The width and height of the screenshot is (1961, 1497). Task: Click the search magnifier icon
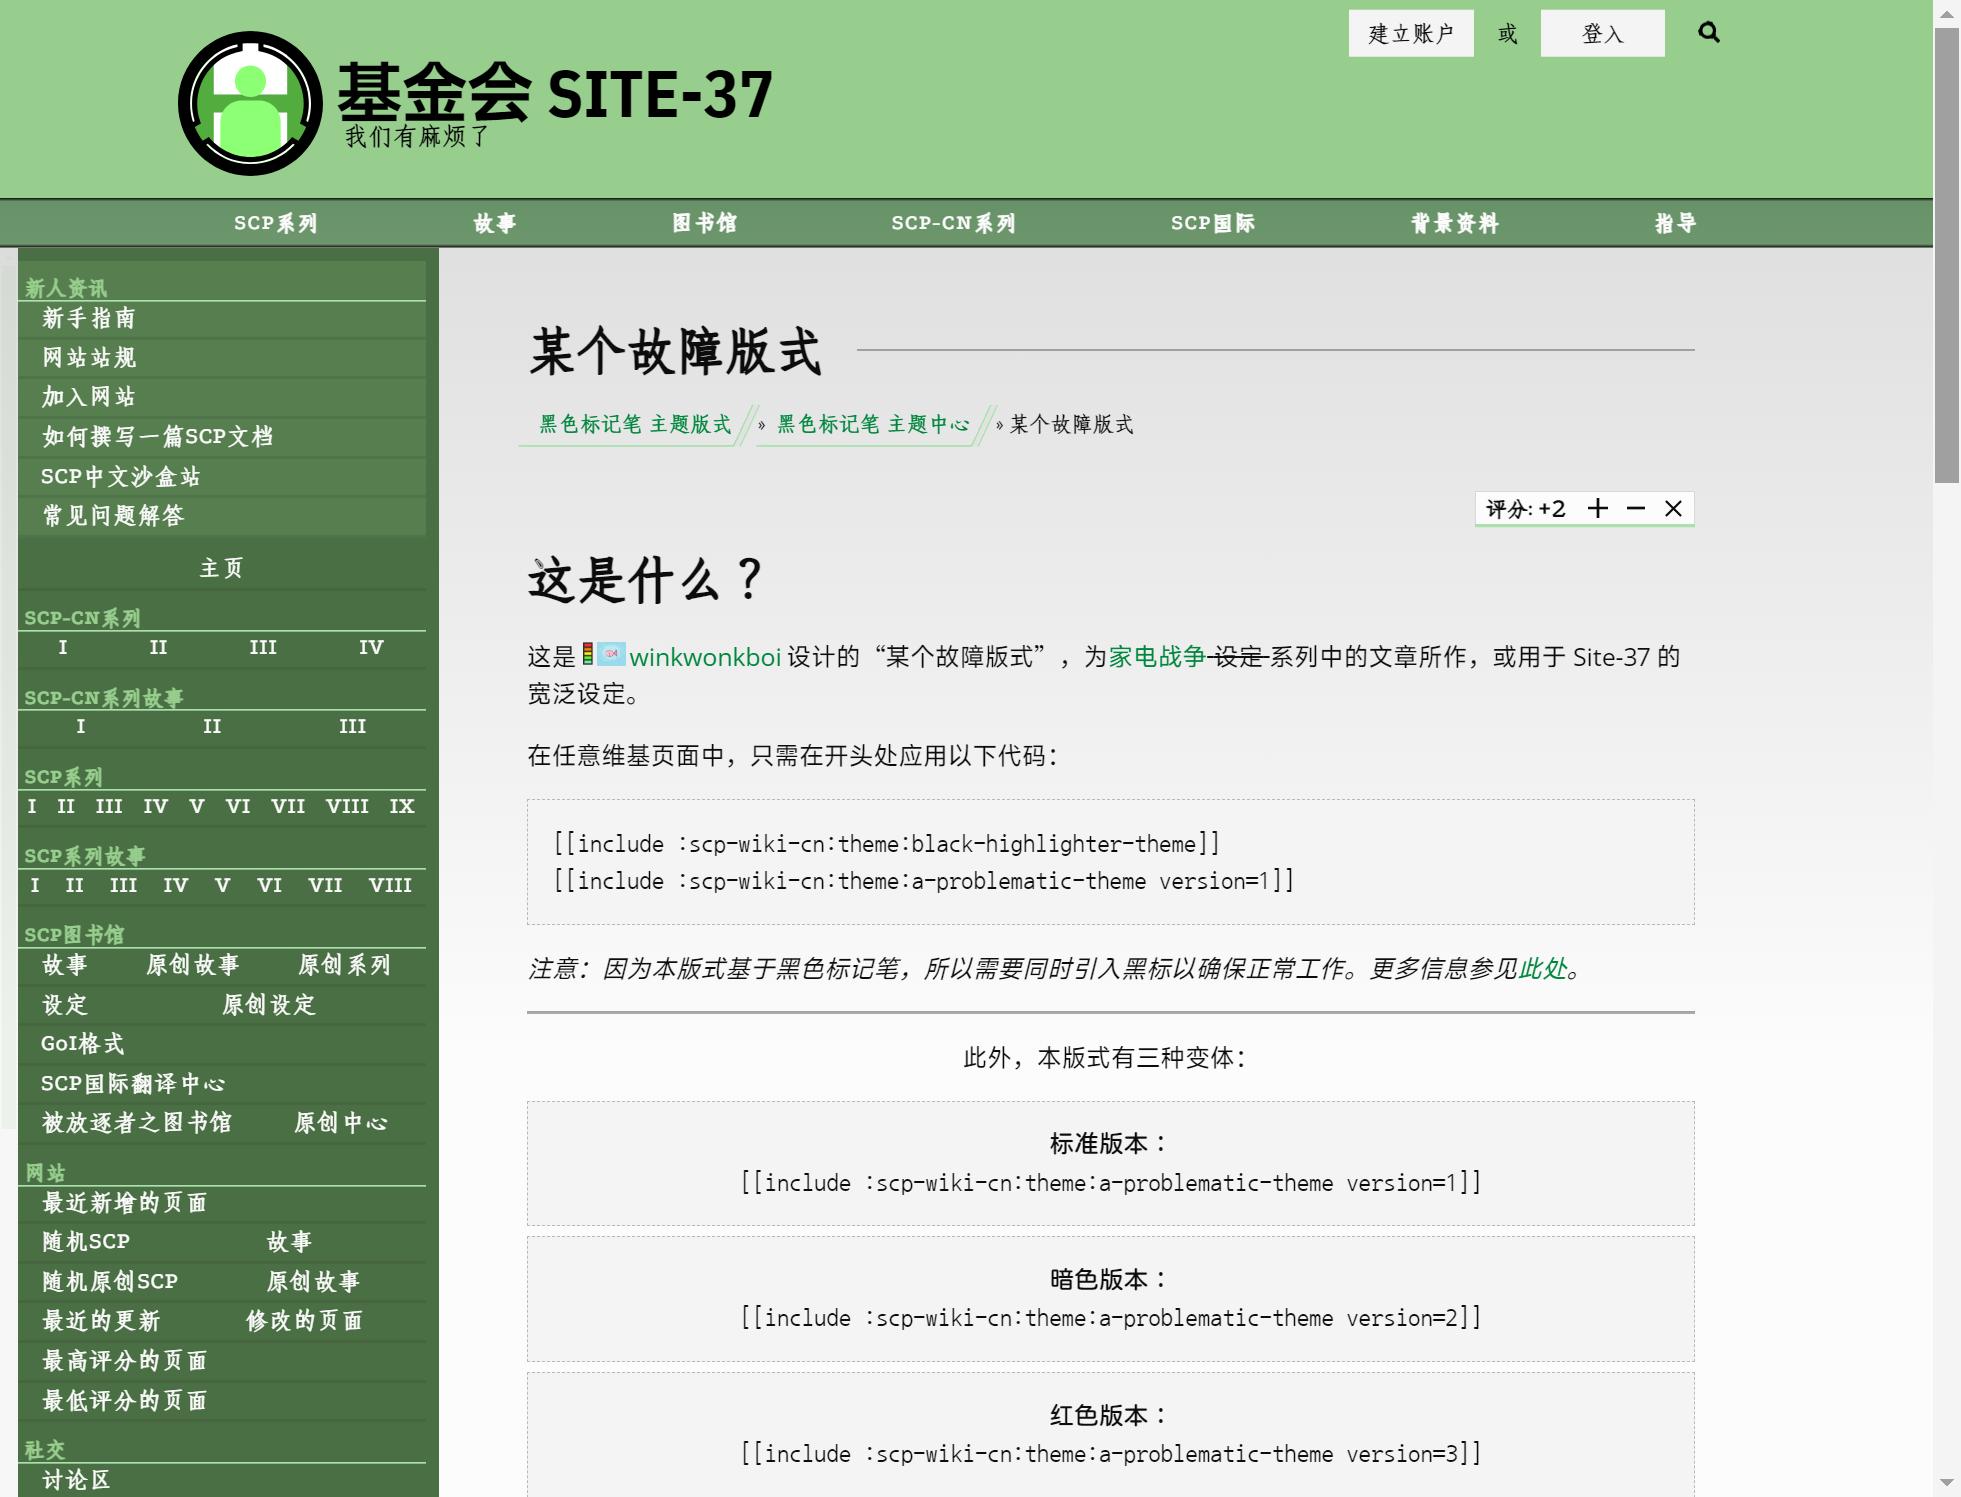coord(1709,33)
